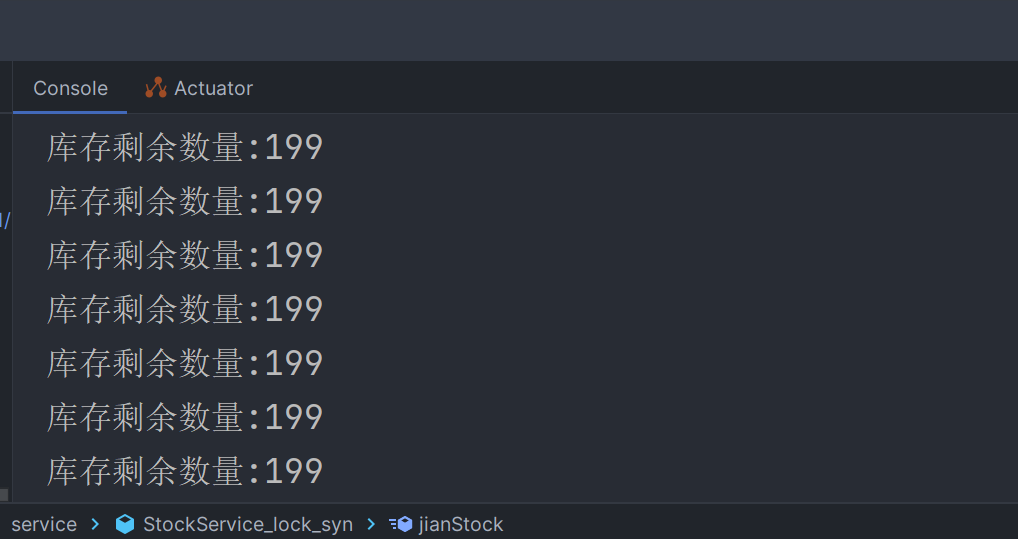Select the Actuator tab label
The image size is (1018, 539).
tap(213, 88)
